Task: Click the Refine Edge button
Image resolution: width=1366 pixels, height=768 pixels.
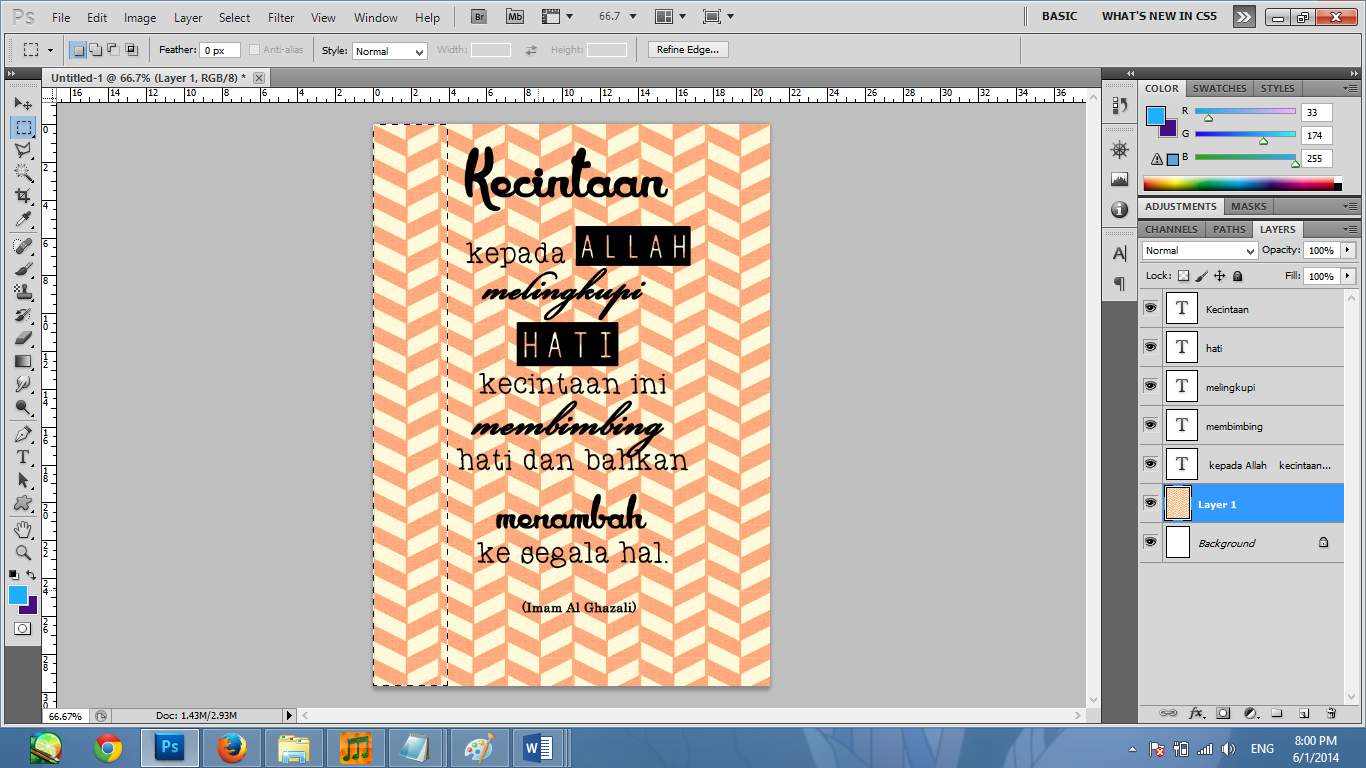Action: coord(688,50)
